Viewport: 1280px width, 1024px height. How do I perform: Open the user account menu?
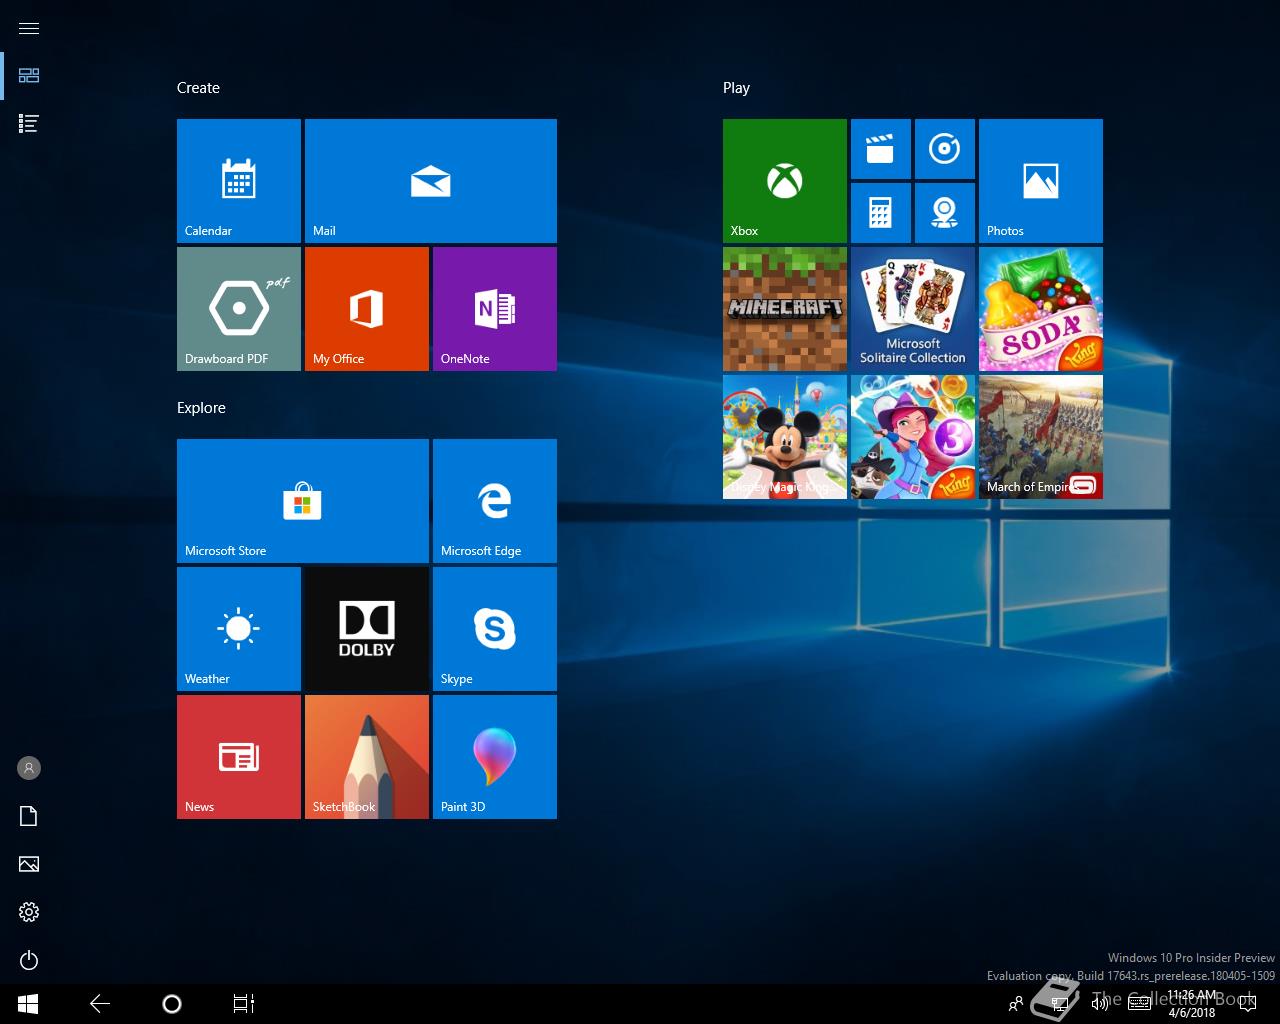coord(29,768)
